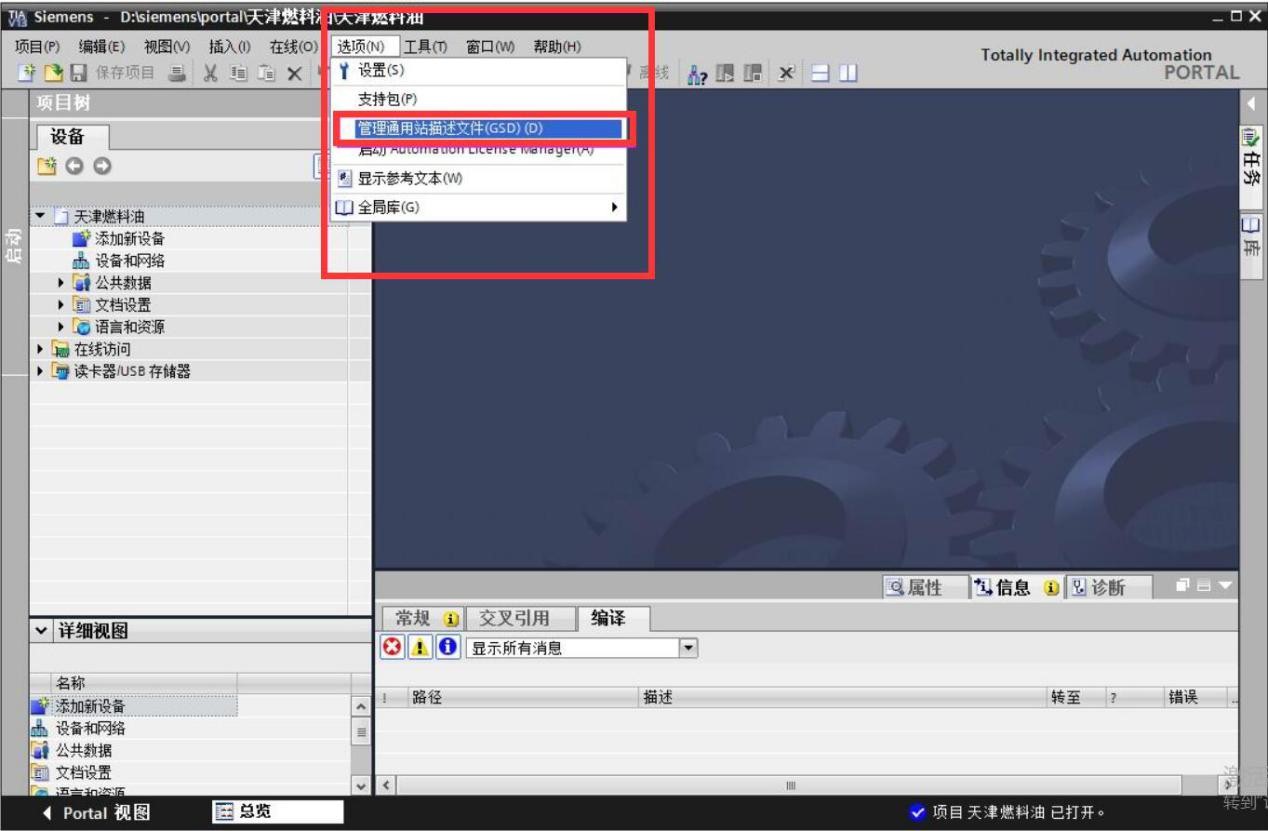
Task: Toggle error messages filter (red X)
Action: (x=393, y=647)
